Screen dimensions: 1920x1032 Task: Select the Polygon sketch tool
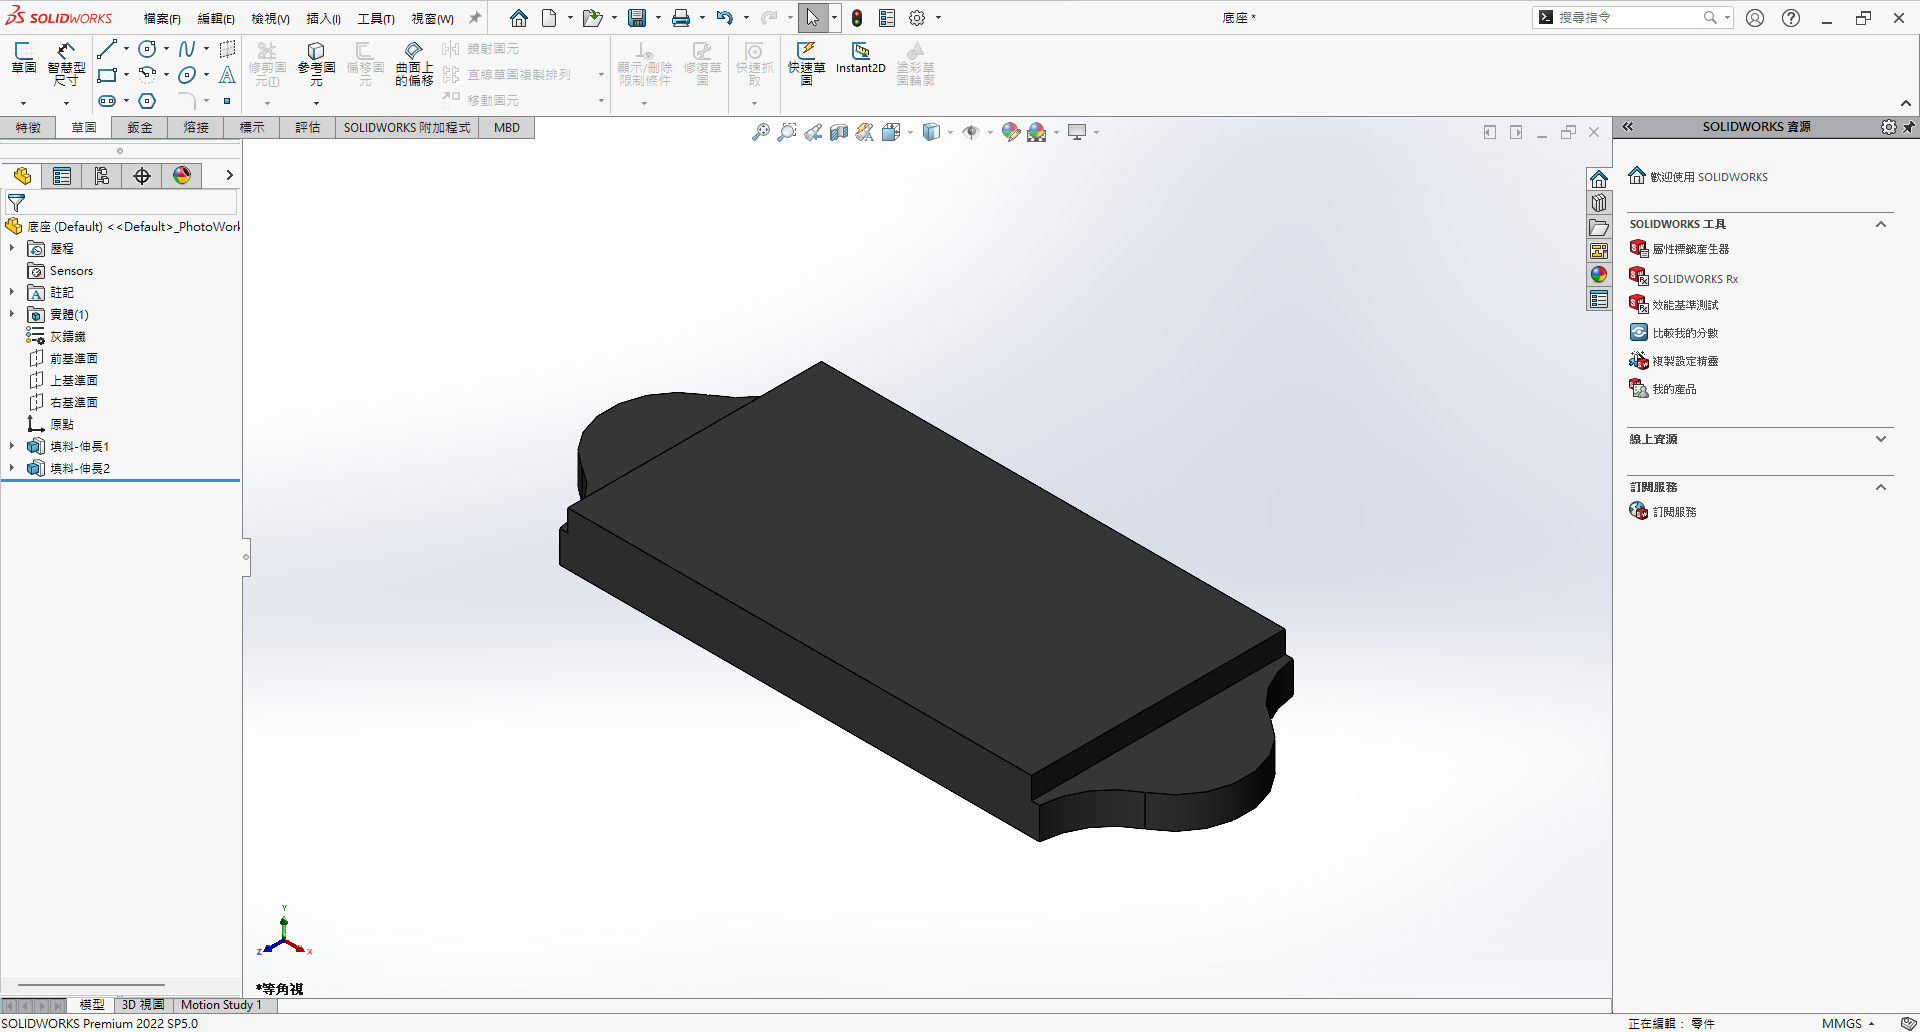point(147,101)
